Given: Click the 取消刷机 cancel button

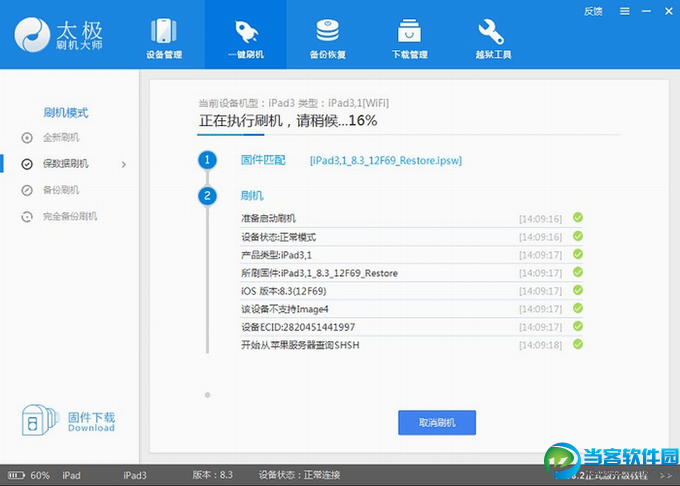Looking at the screenshot, I should 437,422.
